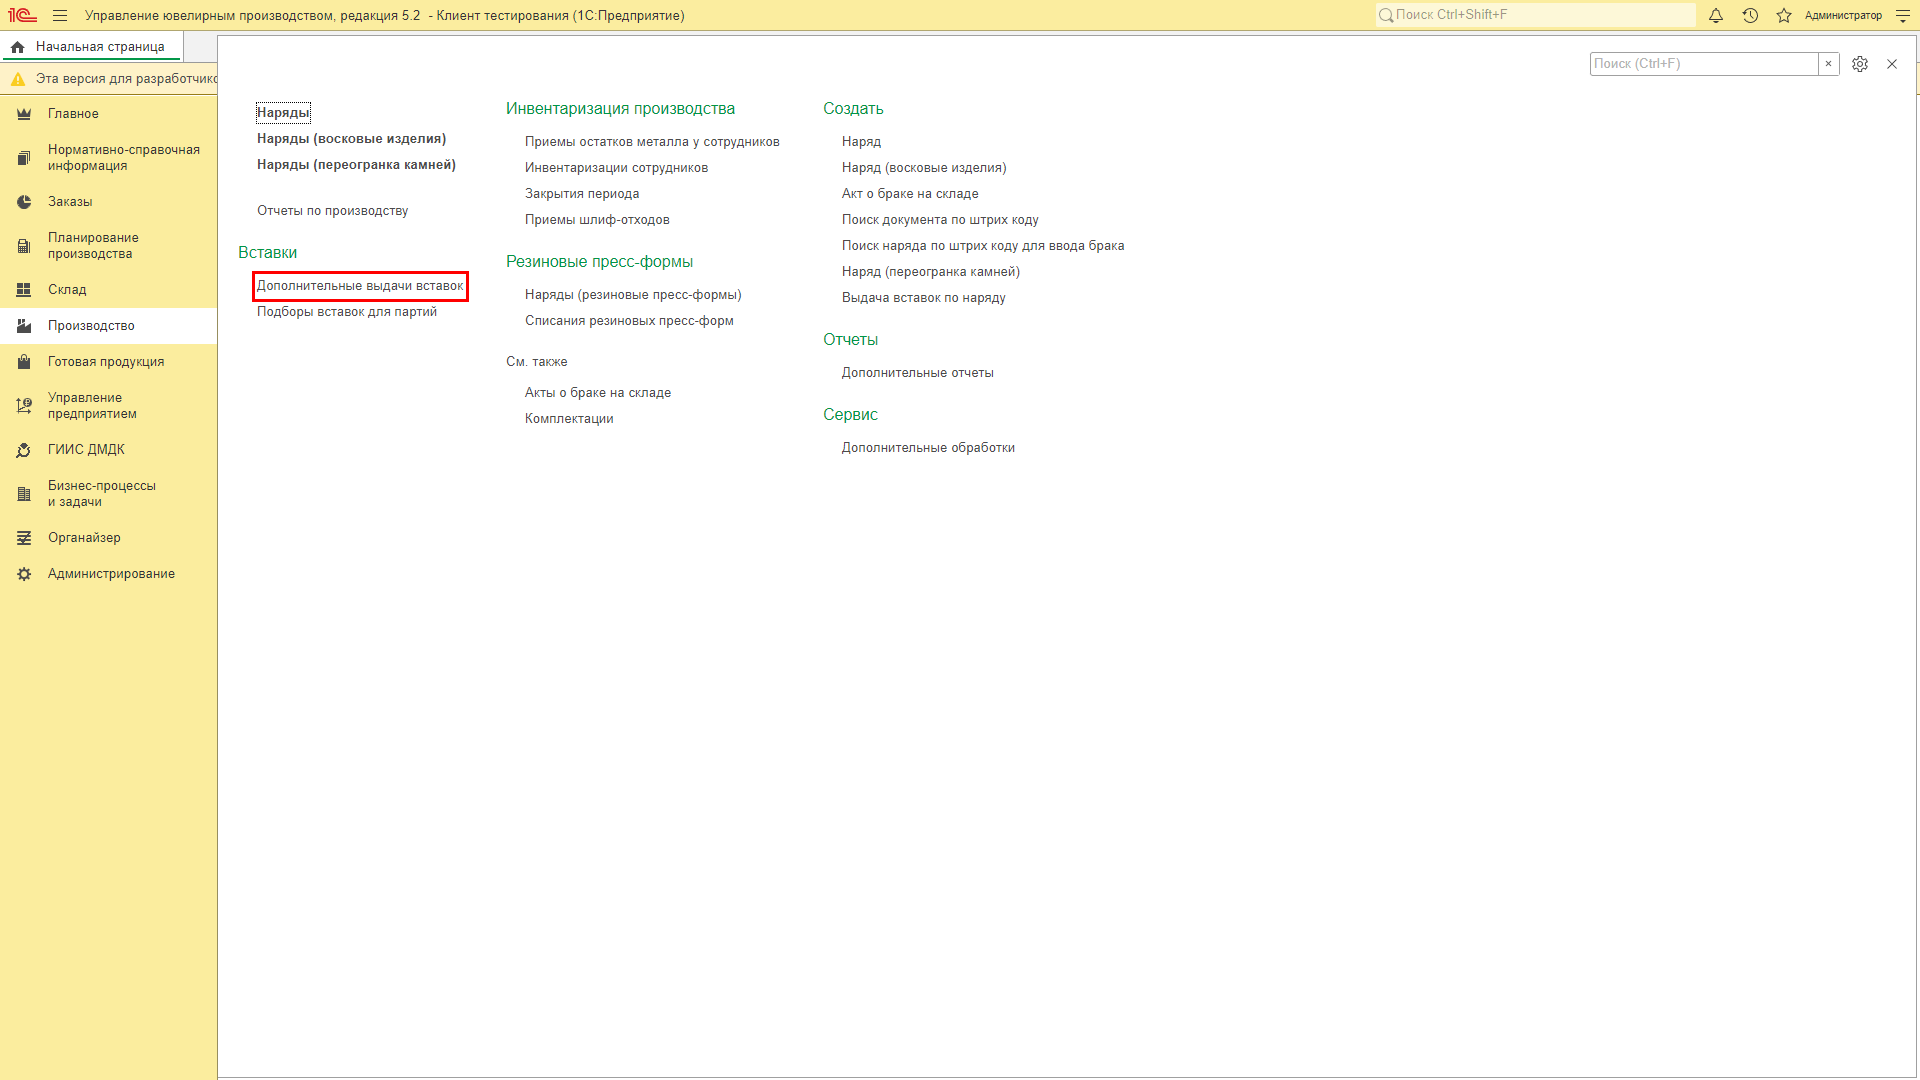1920x1080 pixels.
Task: Create Акт о браке на складе
Action: click(x=910, y=194)
